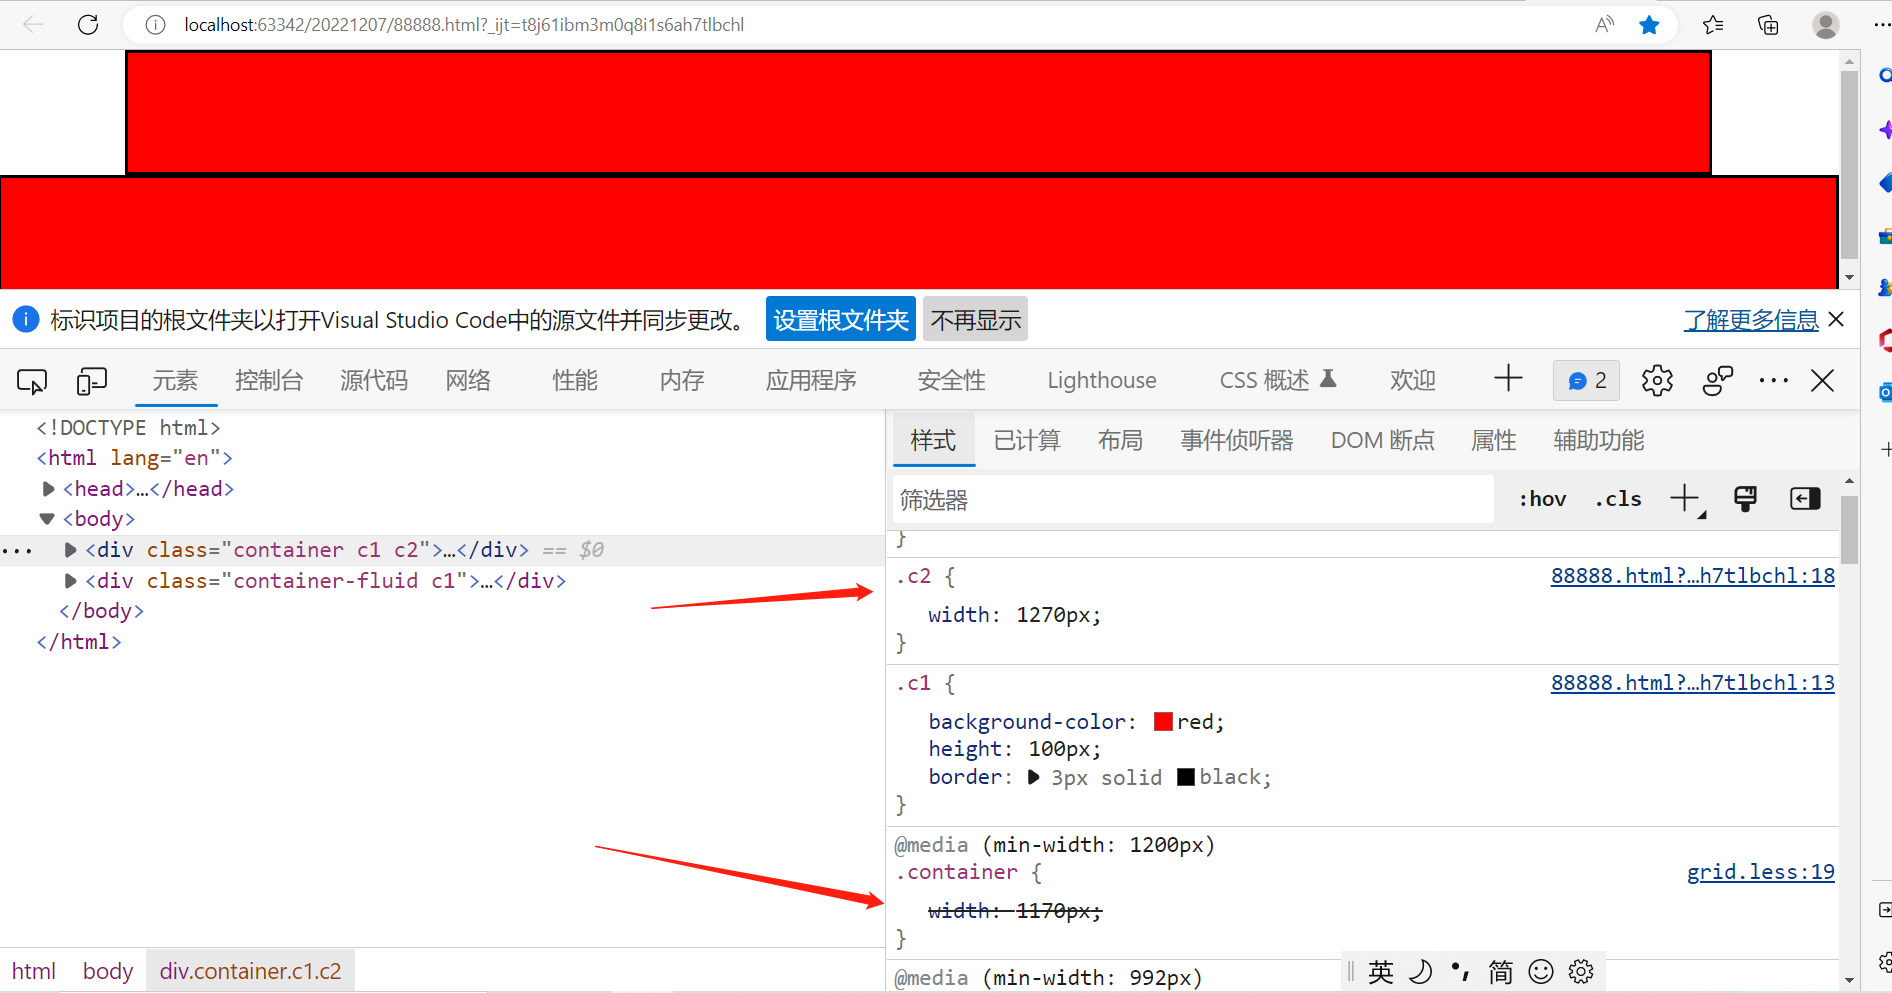Screen dimensions: 1892x993
Task: Open the 安全性 tab
Action: point(952,381)
